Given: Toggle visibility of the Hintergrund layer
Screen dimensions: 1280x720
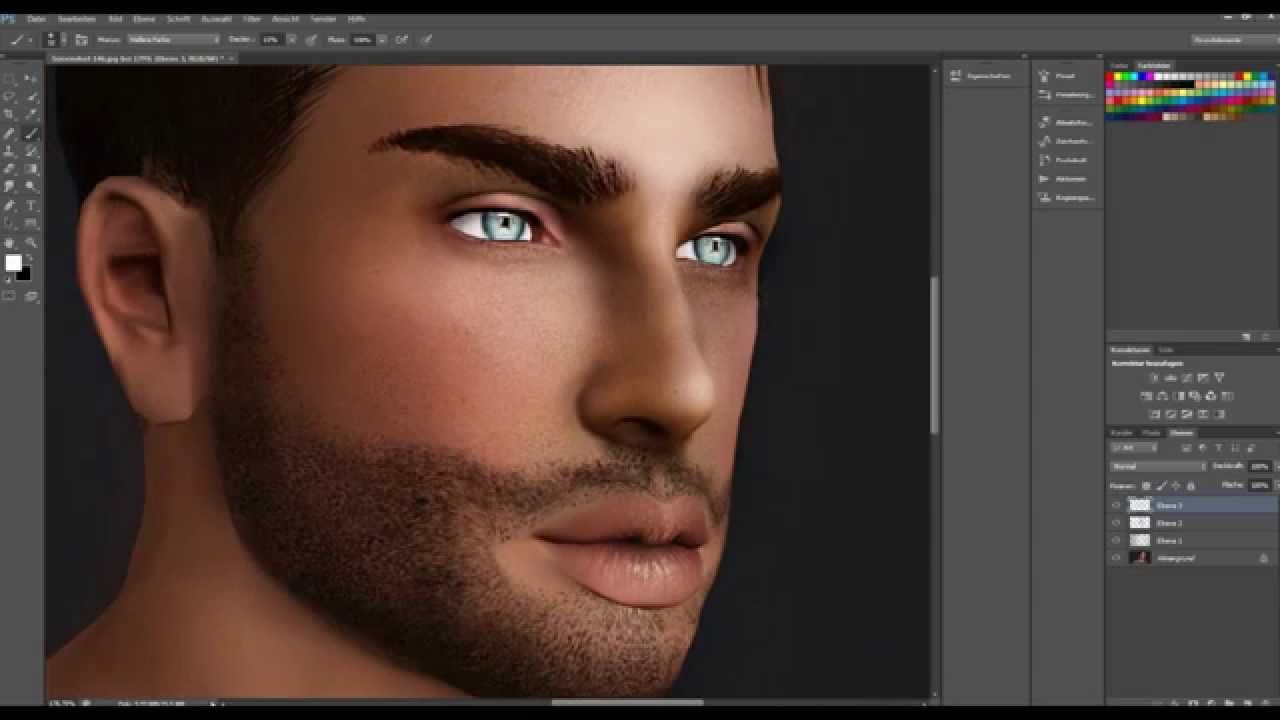Looking at the screenshot, I should point(1116,558).
